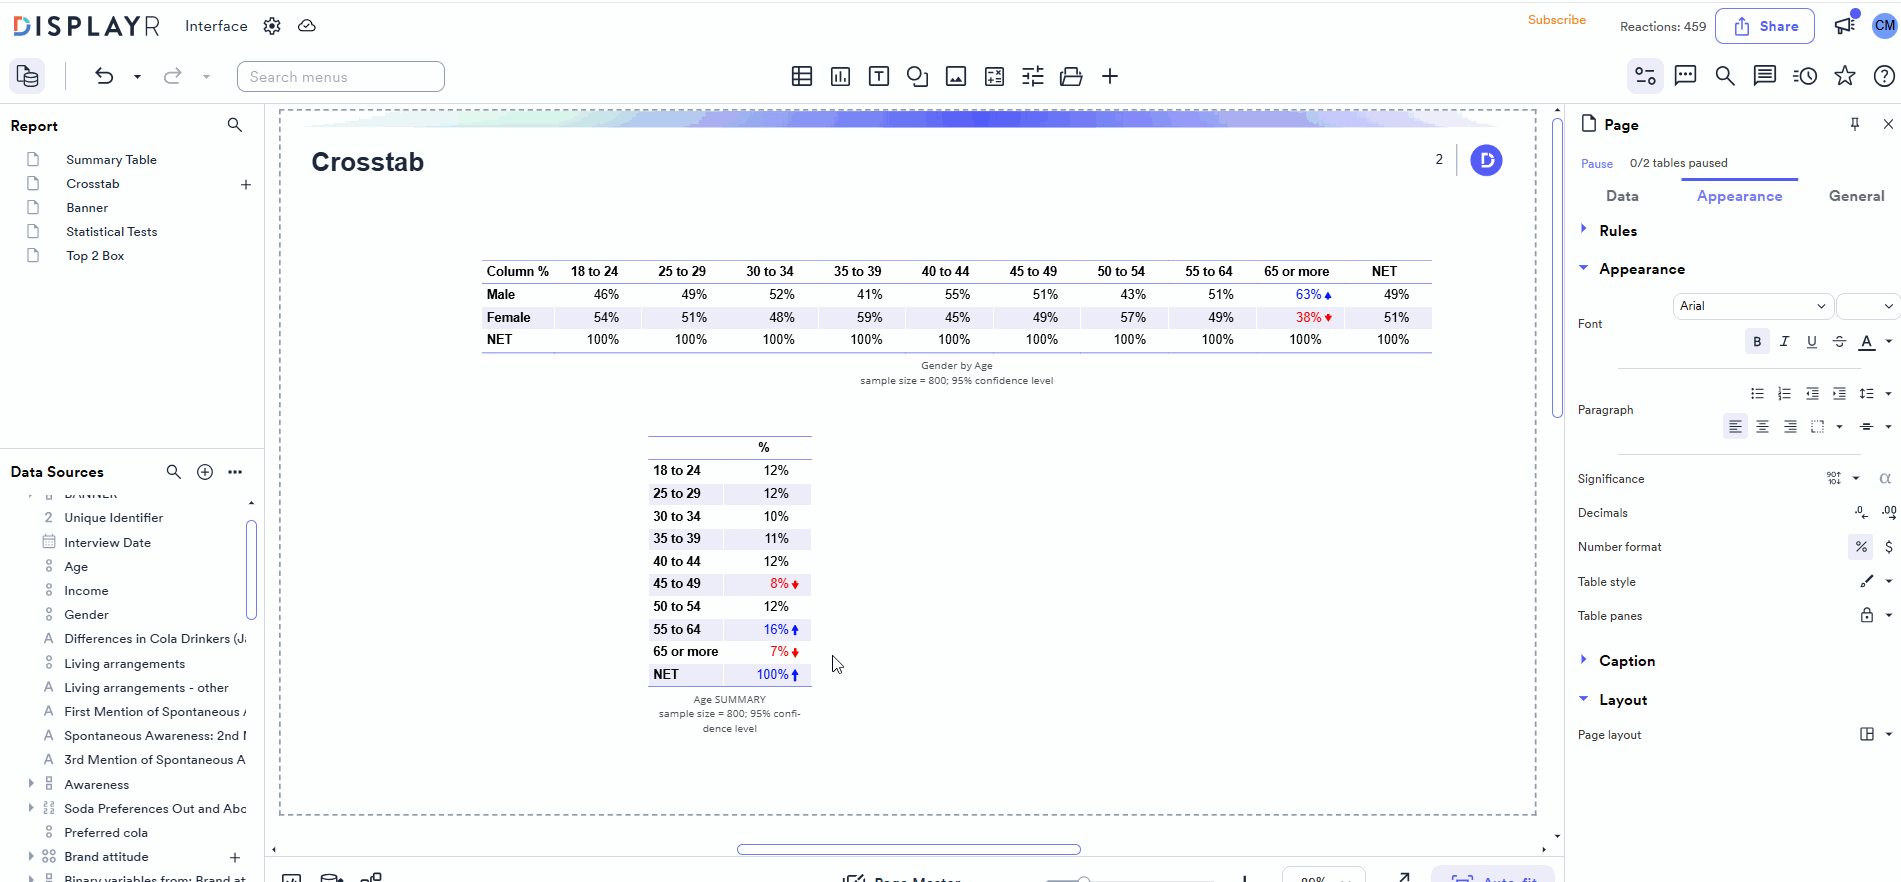Viewport: 1901px width, 882px height.
Task: Open the version history icon
Action: pos(1805,76)
